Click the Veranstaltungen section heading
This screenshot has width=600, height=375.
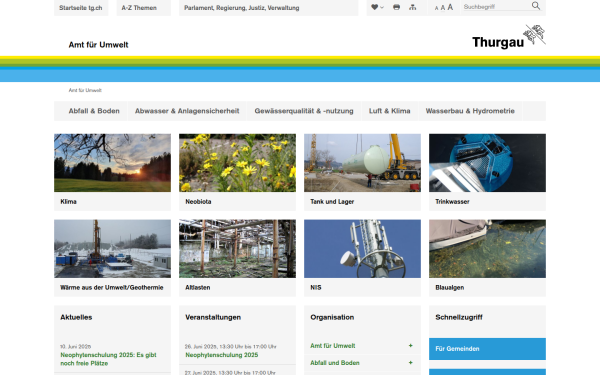click(213, 317)
